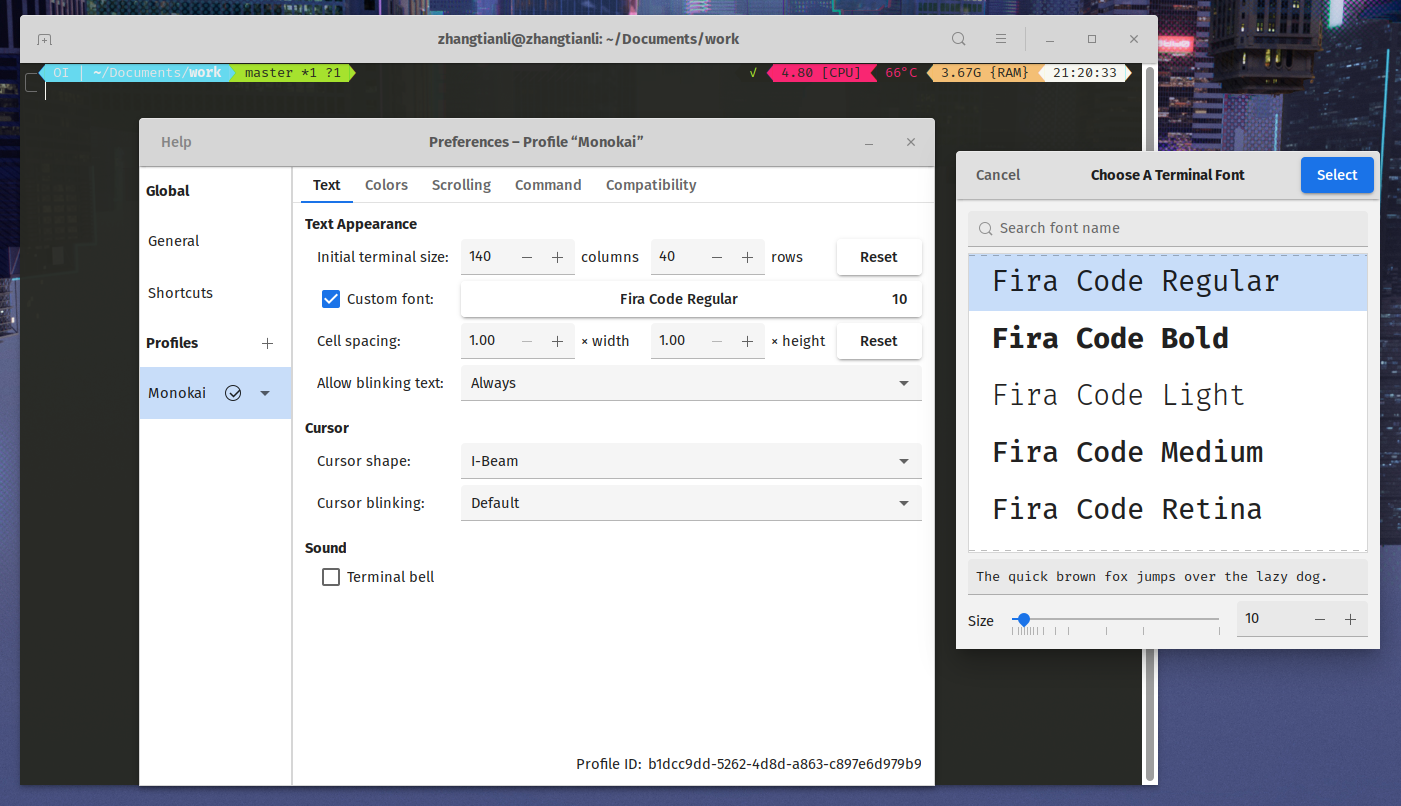Increase font size with plus in font chooser
This screenshot has width=1401, height=806.
1351,619
